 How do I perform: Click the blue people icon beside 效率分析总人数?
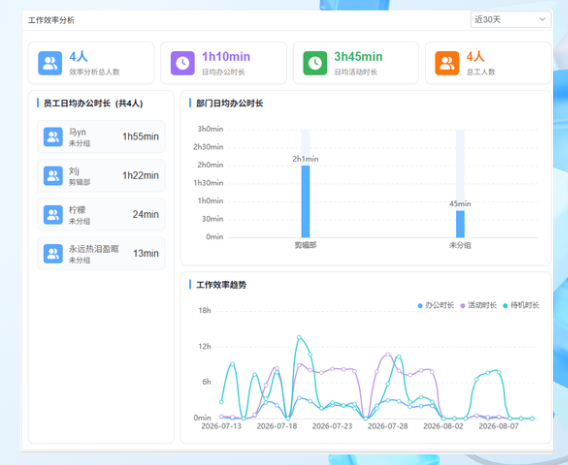click(50, 63)
